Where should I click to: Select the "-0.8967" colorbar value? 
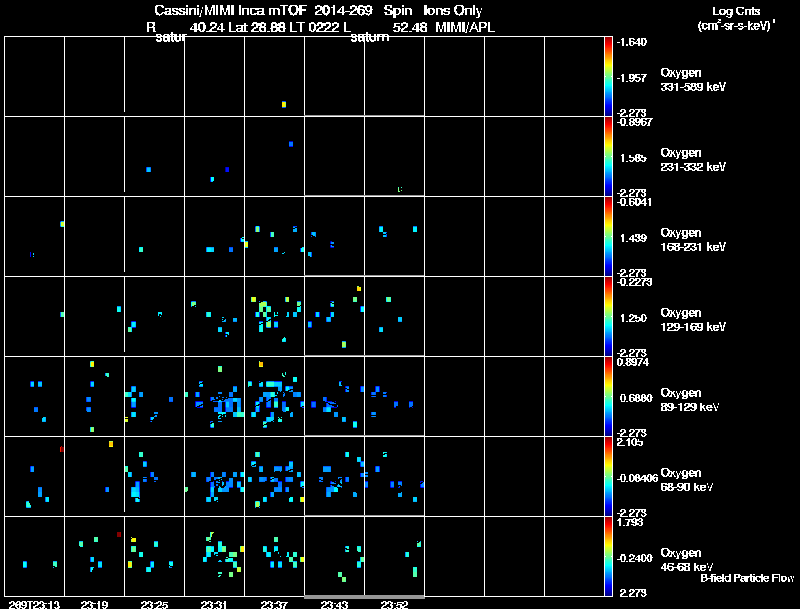tap(634, 122)
